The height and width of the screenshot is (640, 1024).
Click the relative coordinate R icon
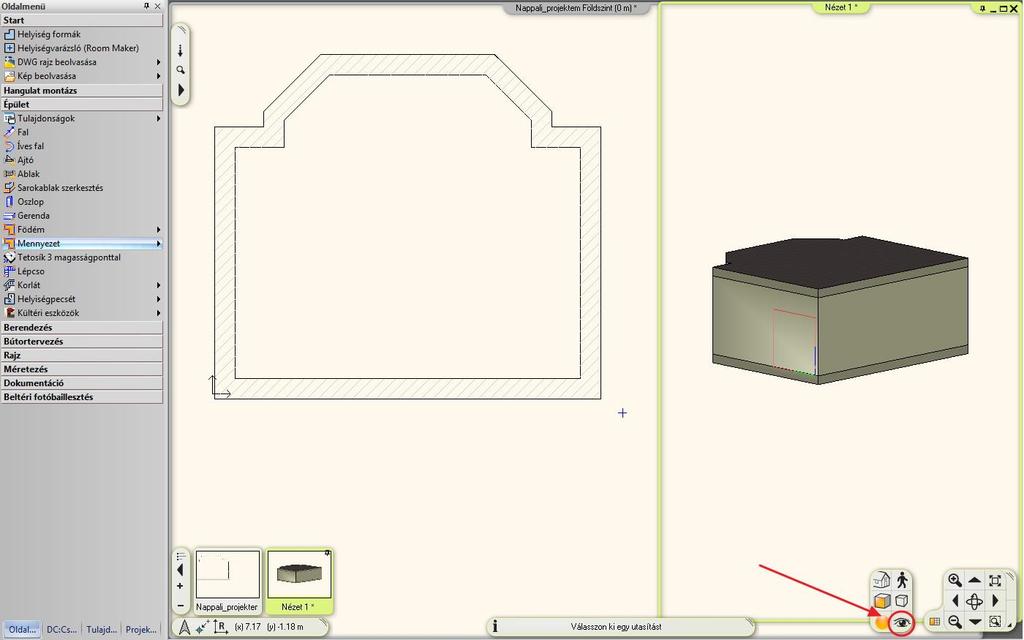click(x=221, y=627)
